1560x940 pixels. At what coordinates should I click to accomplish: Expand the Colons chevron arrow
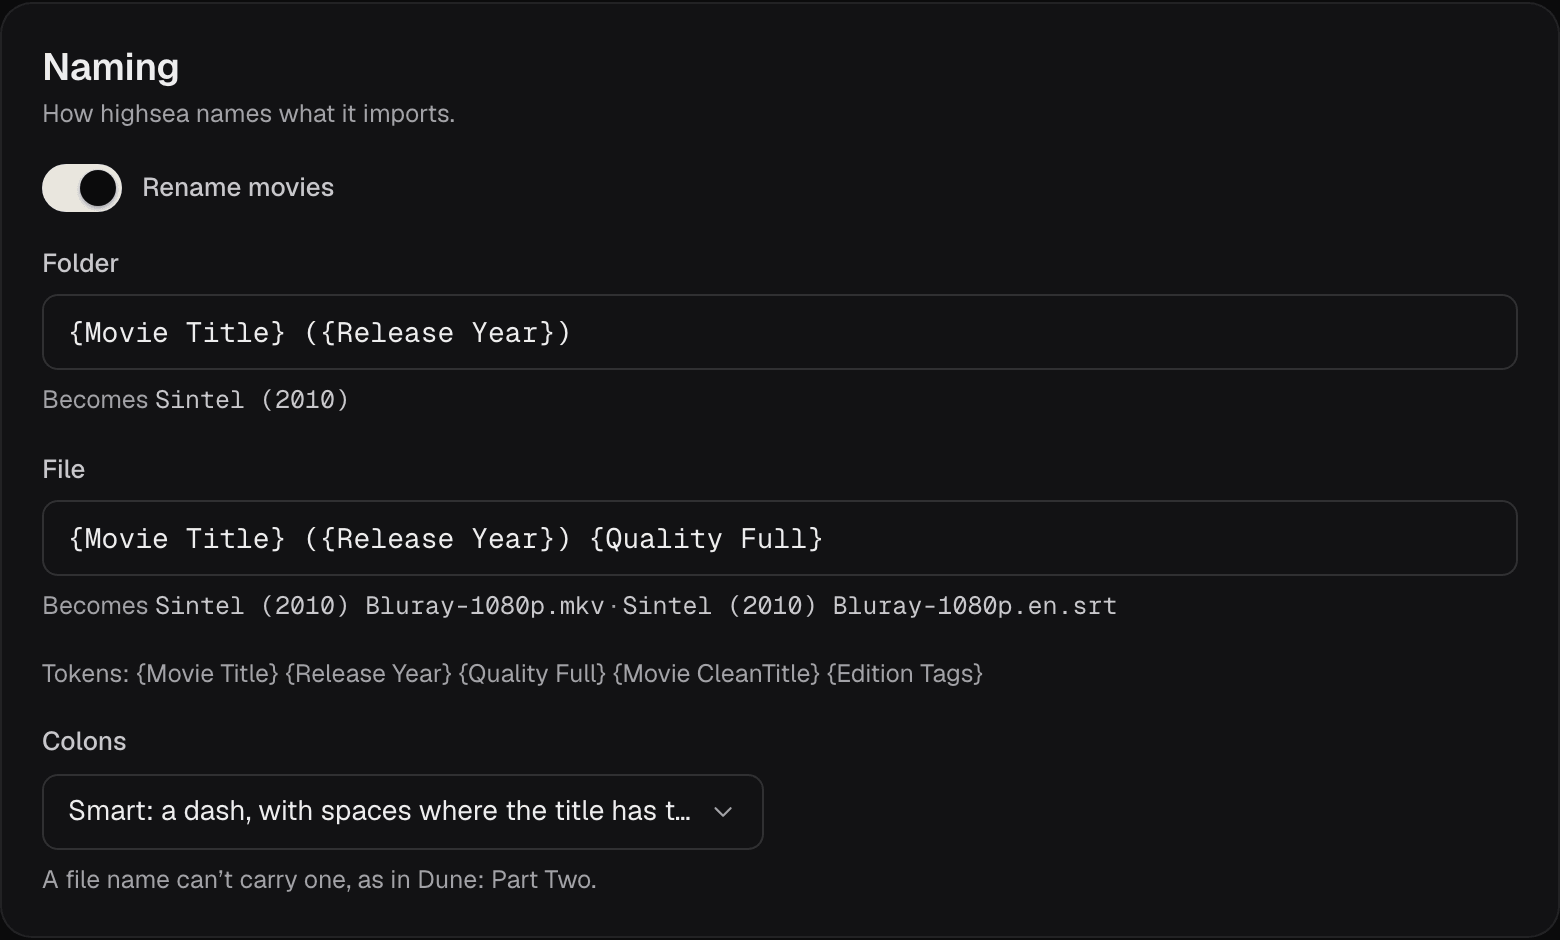[723, 812]
